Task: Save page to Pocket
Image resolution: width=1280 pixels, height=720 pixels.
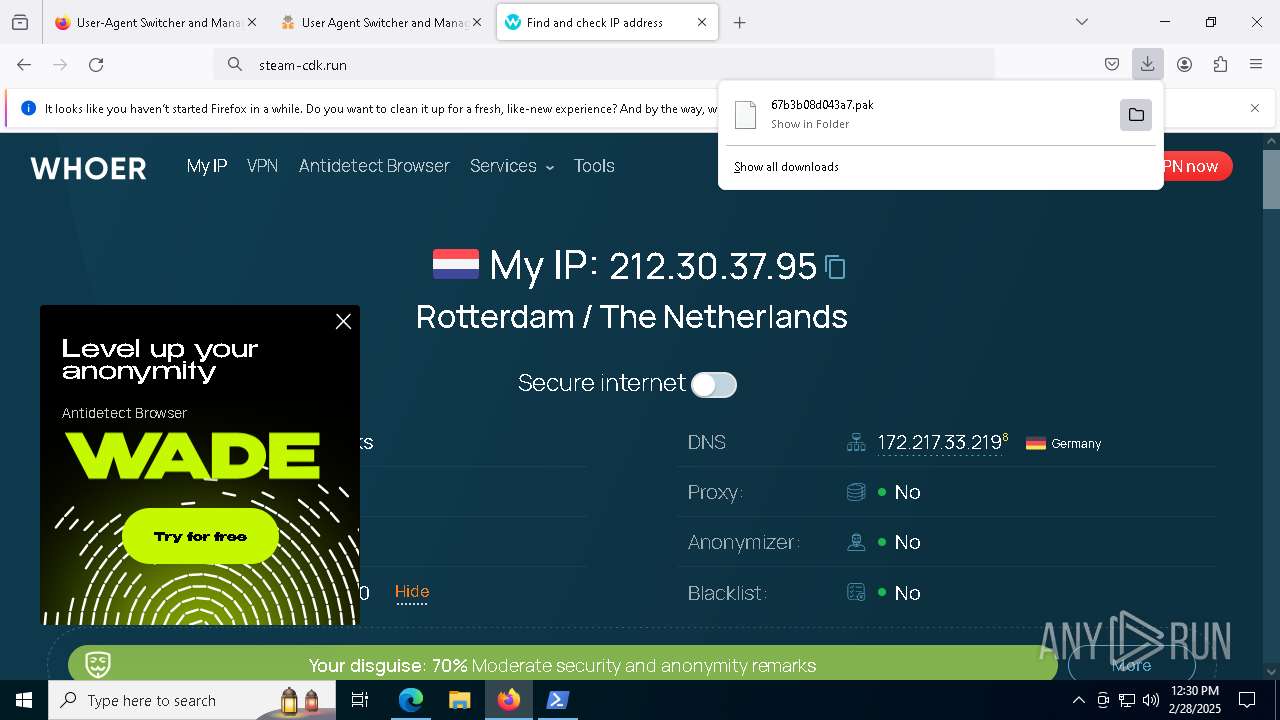Action: pos(1112,64)
